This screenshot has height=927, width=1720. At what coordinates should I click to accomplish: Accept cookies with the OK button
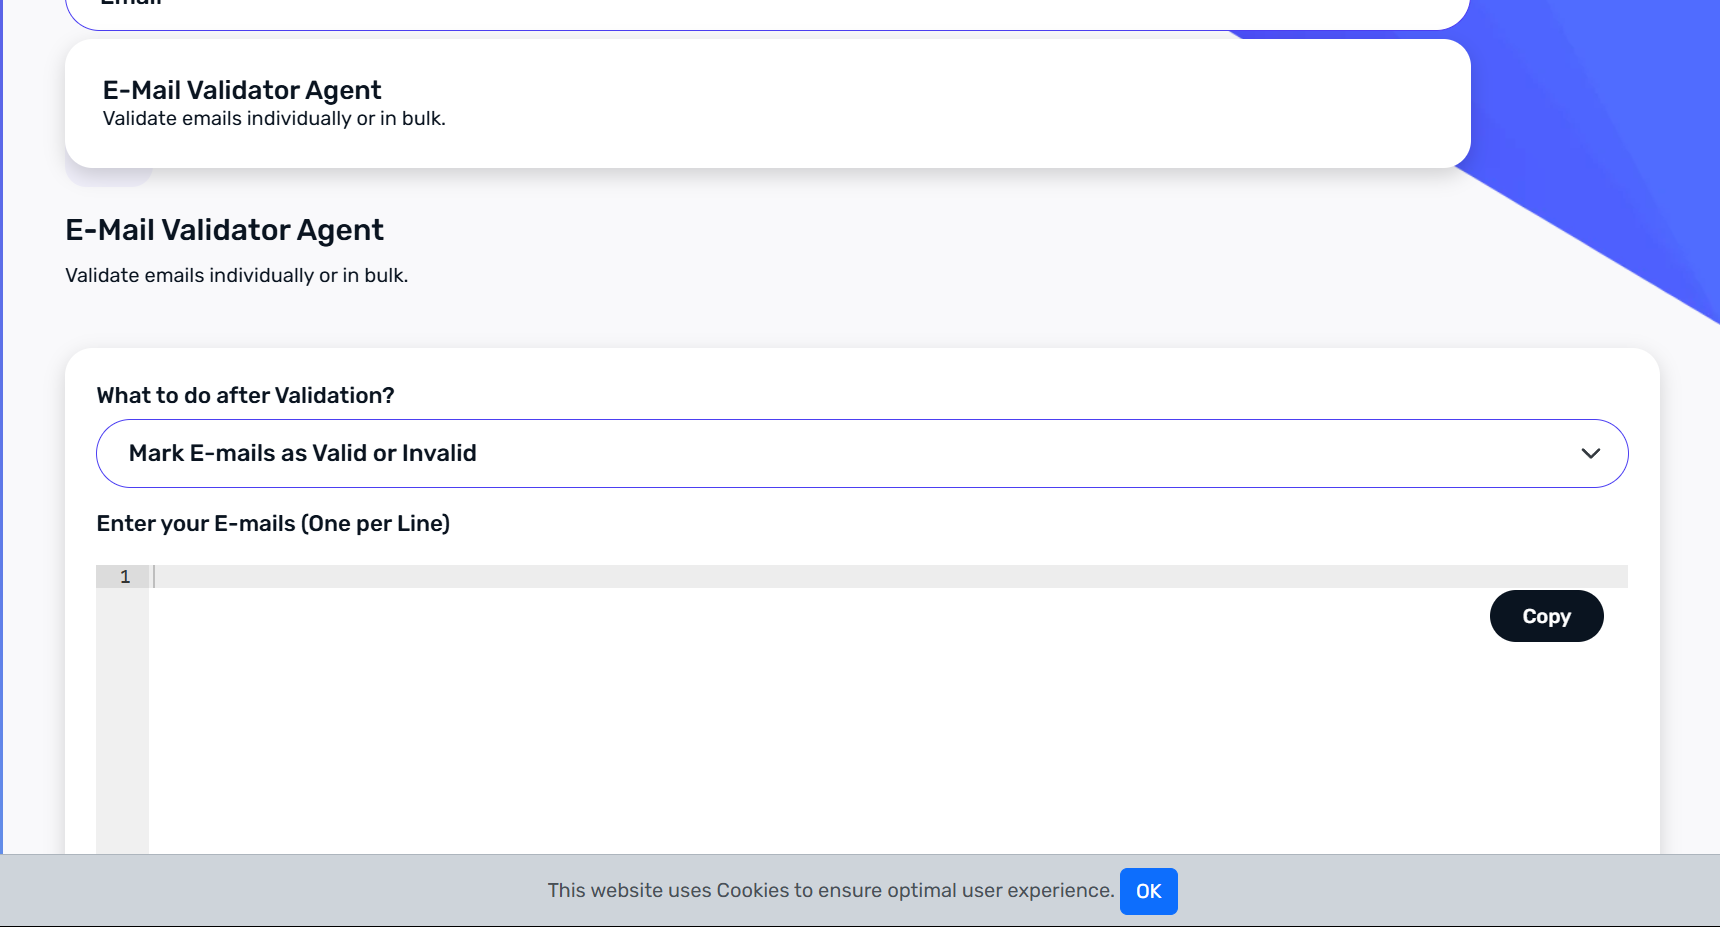(1148, 891)
